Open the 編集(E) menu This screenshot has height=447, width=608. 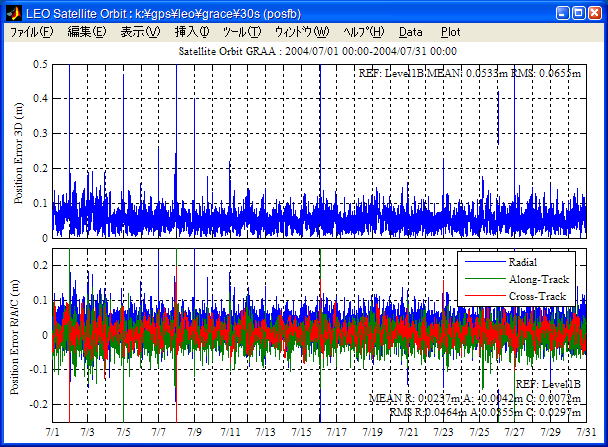pyautogui.click(x=86, y=32)
